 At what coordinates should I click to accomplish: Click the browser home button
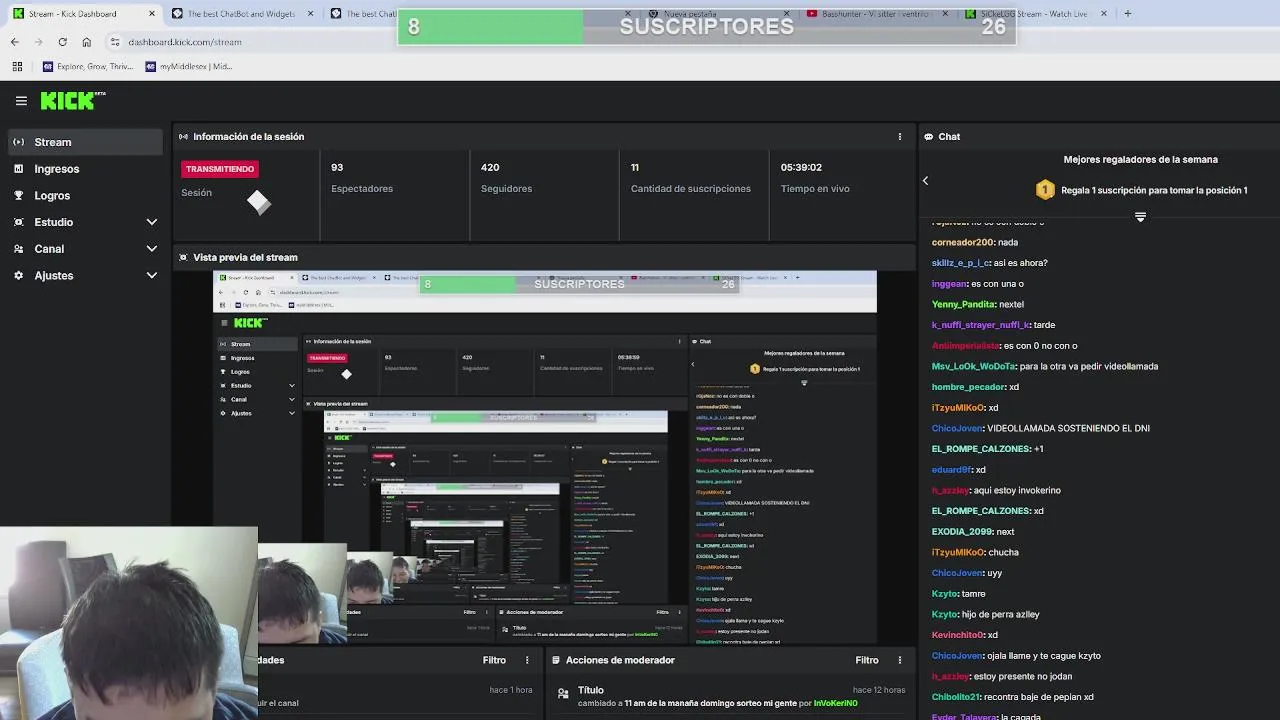point(86,42)
